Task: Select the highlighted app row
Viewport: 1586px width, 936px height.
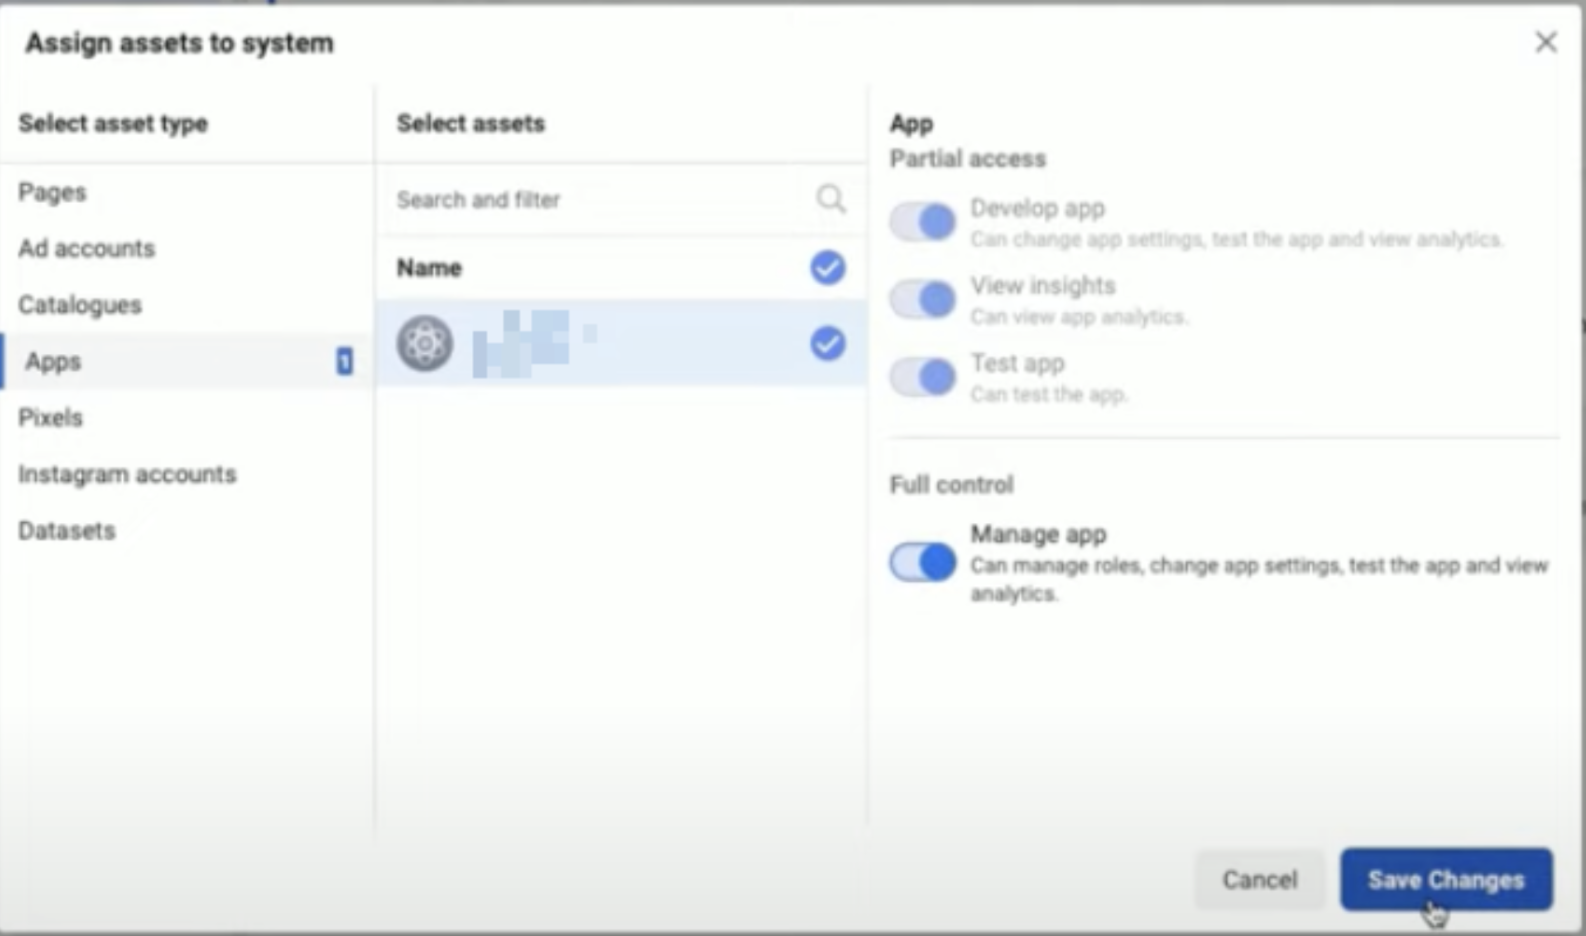Action: [x=600, y=343]
